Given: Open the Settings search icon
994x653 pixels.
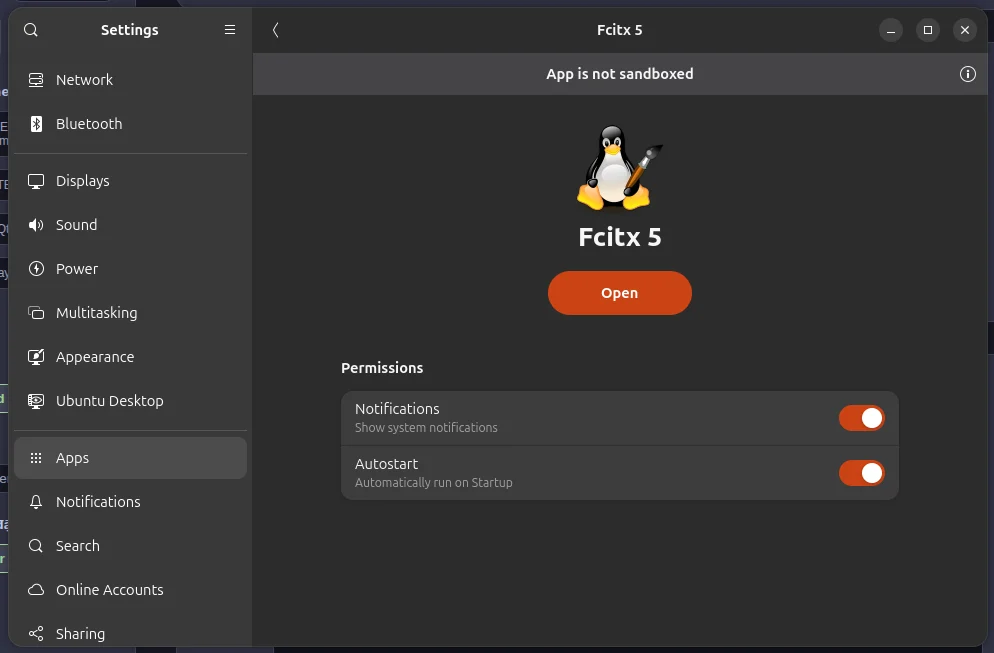Looking at the screenshot, I should pyautogui.click(x=30, y=30).
